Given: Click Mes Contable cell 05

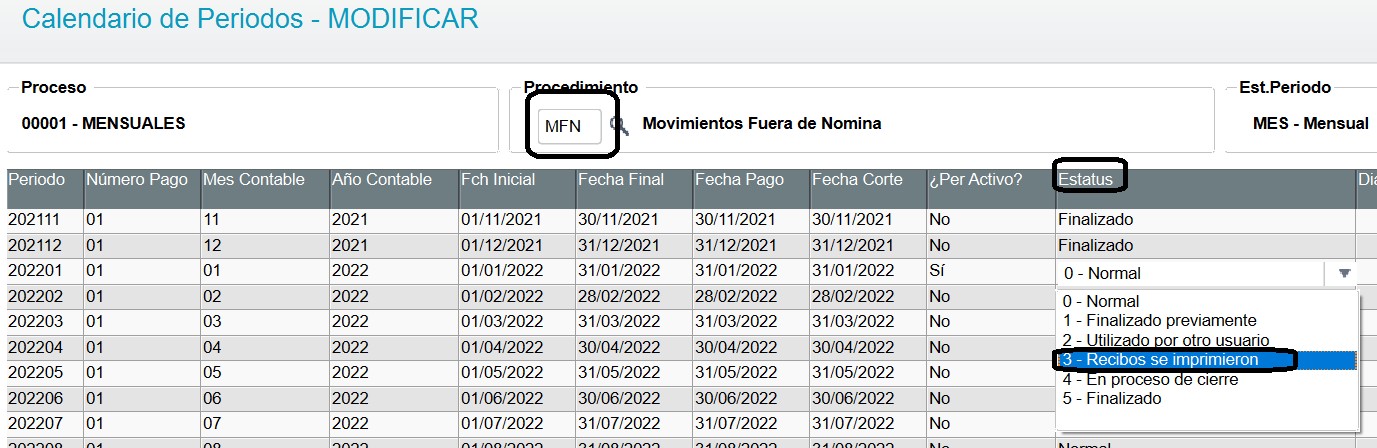Looking at the screenshot, I should (x=265, y=372).
